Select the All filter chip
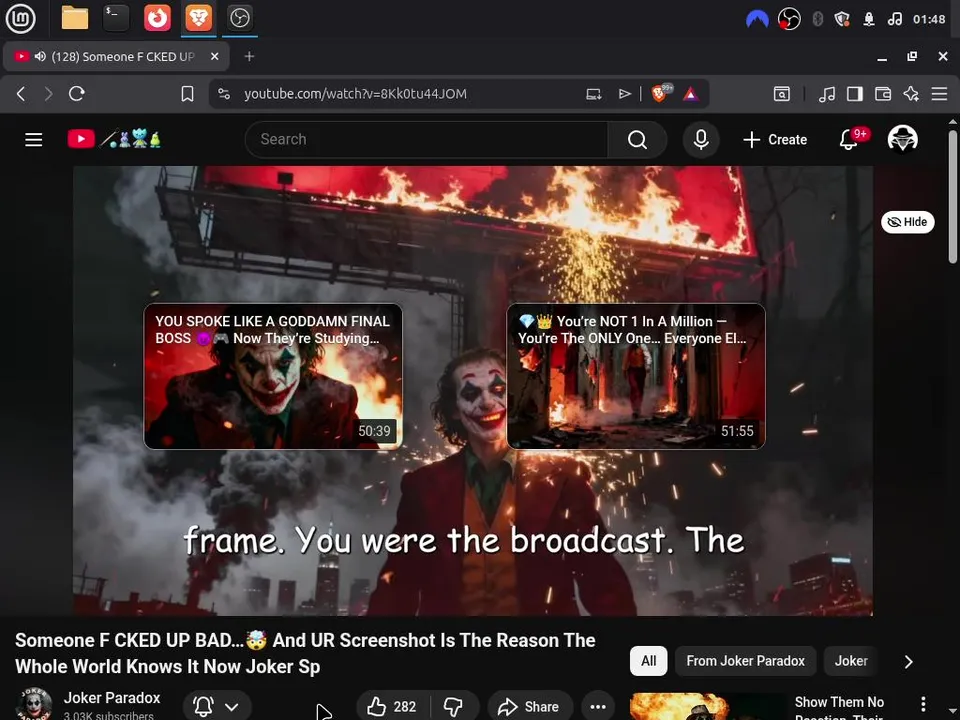This screenshot has height=720, width=960. [x=648, y=661]
